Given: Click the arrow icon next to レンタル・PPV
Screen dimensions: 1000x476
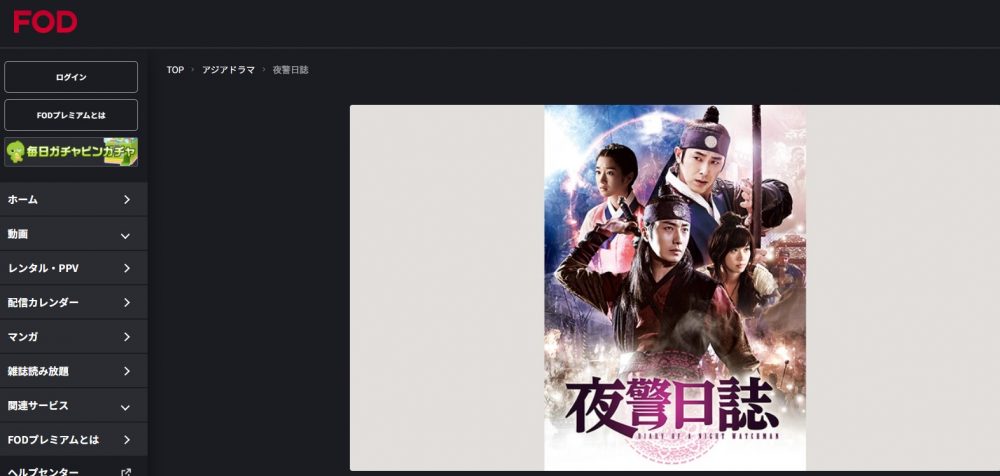Looking at the screenshot, I should coord(126,268).
